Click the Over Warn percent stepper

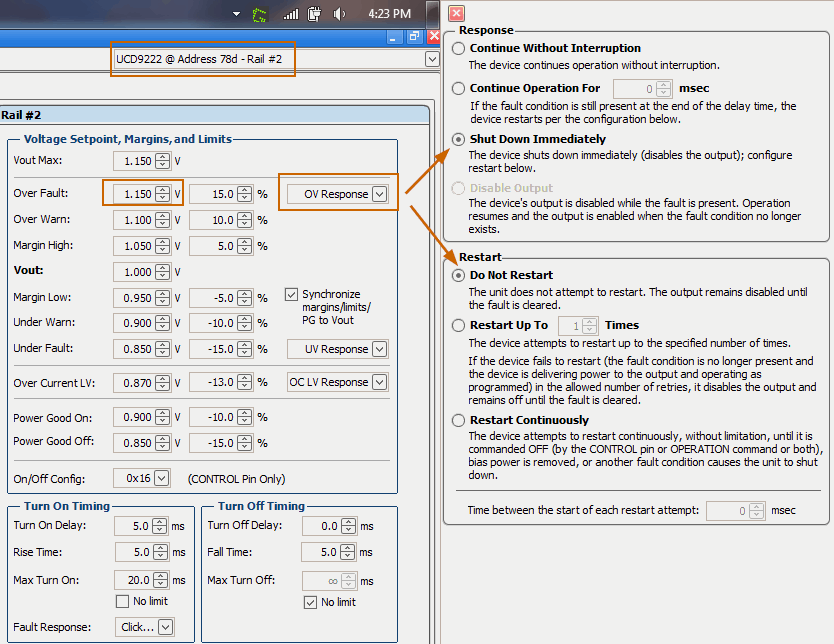pos(245,220)
